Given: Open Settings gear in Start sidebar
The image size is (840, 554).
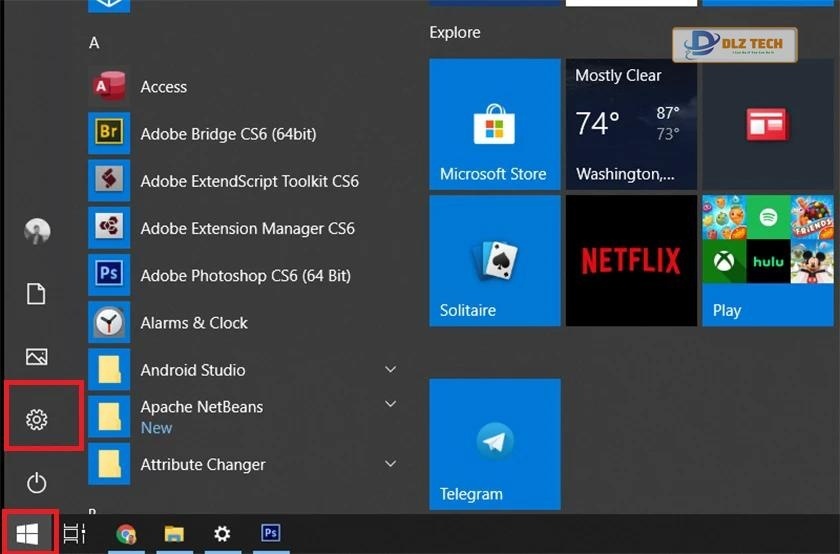Looking at the screenshot, I should (37, 420).
